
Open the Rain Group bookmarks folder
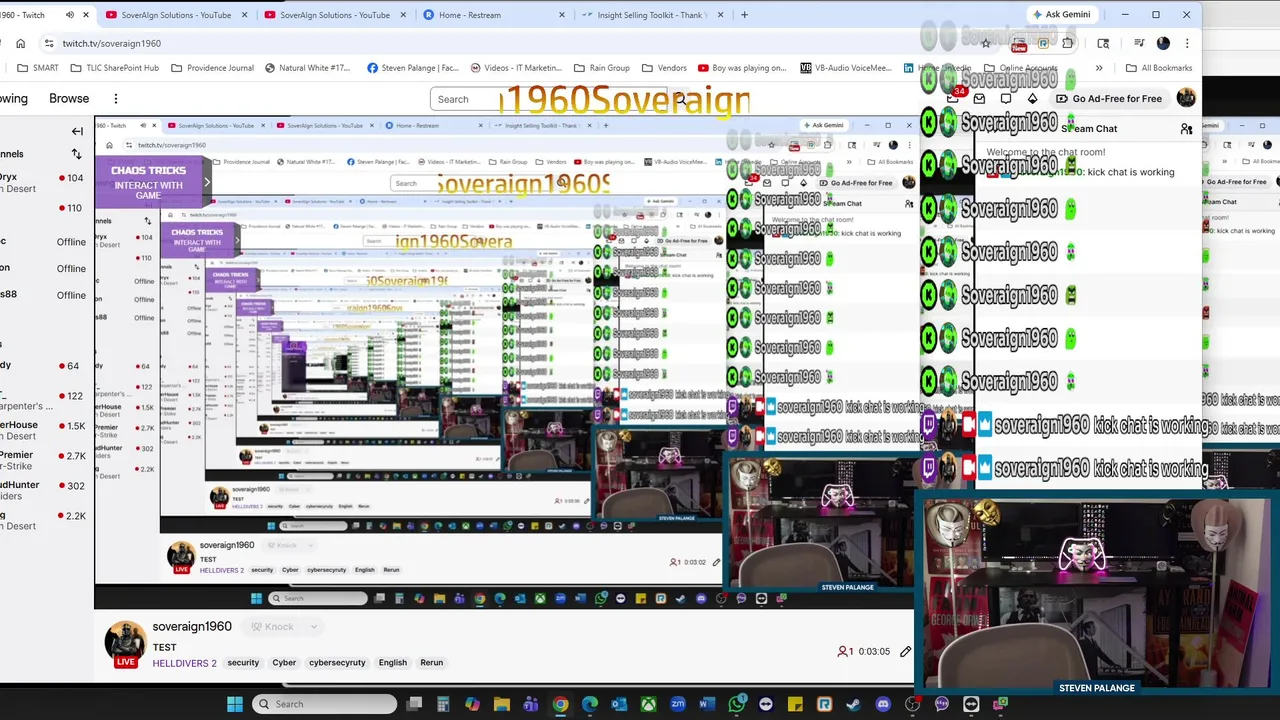(601, 68)
